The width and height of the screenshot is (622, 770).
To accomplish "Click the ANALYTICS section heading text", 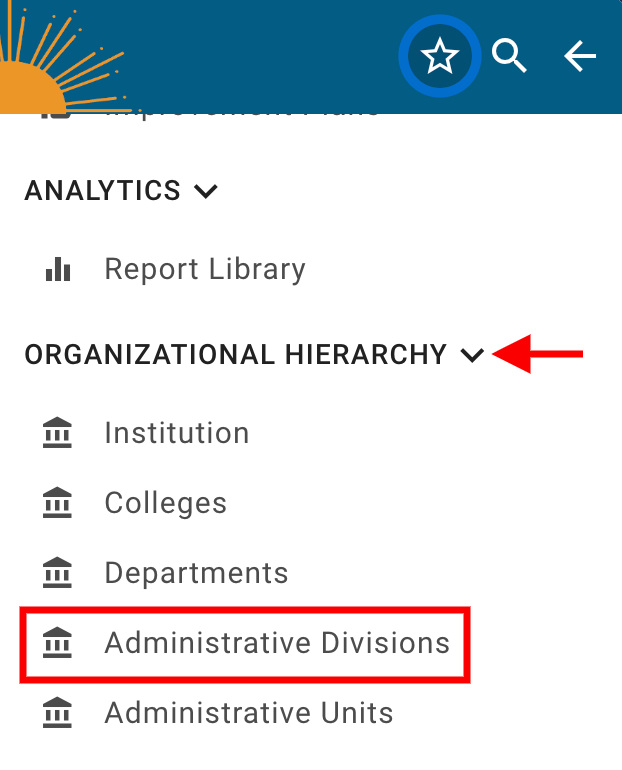I will (x=103, y=190).
